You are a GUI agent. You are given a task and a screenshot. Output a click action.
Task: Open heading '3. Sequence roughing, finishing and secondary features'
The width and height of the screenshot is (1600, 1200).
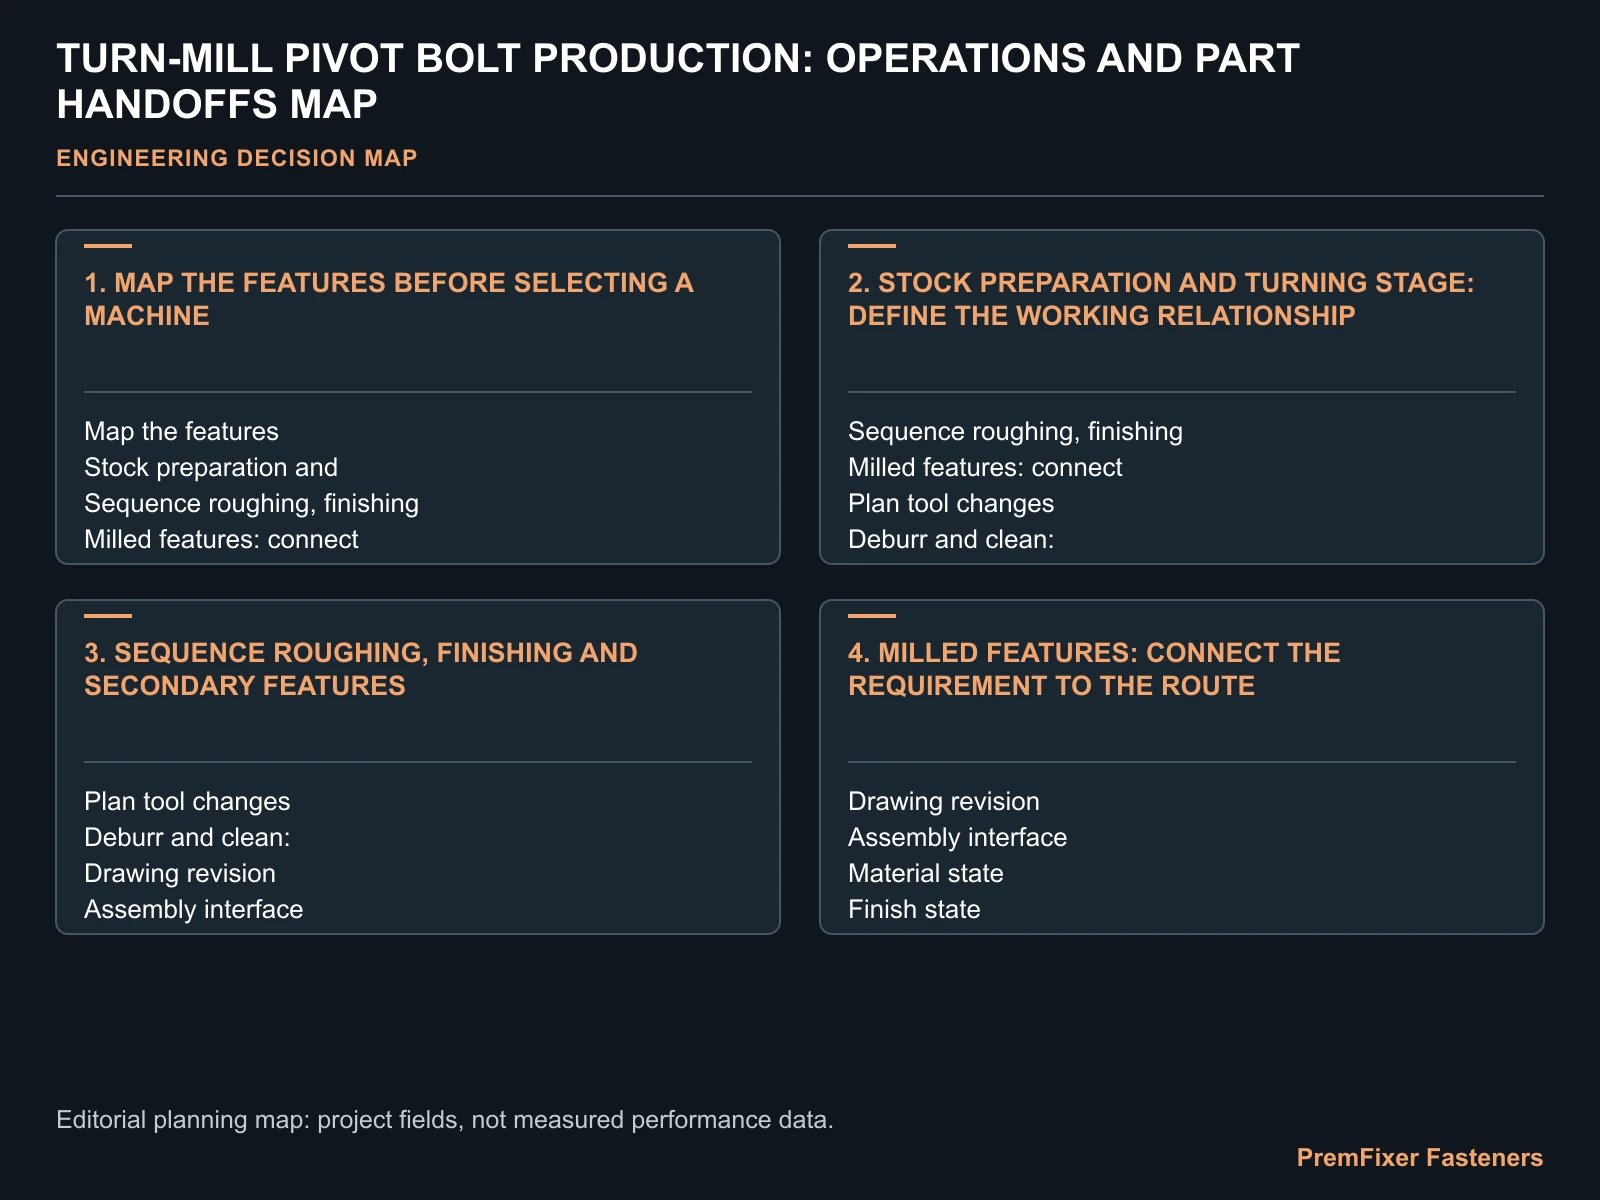point(361,669)
